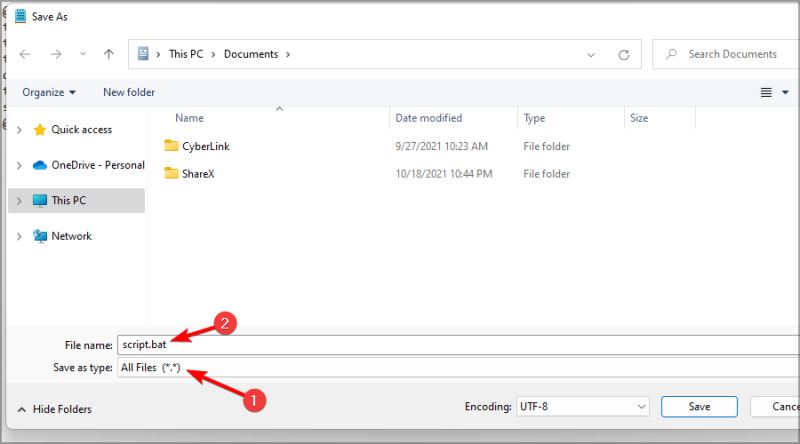Click the Network icon in the sidebar
This screenshot has width=800, height=444.
click(x=39, y=236)
